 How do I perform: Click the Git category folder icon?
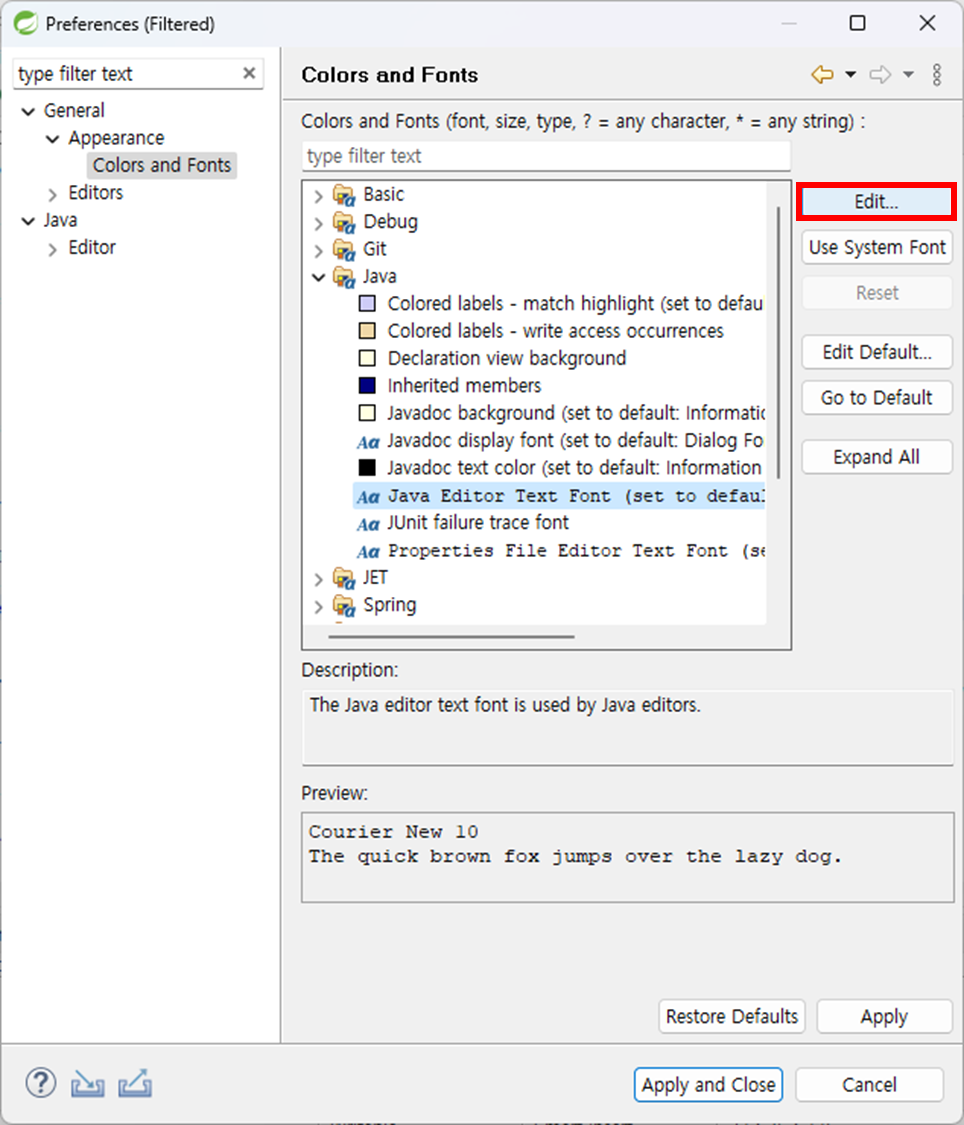pos(344,250)
